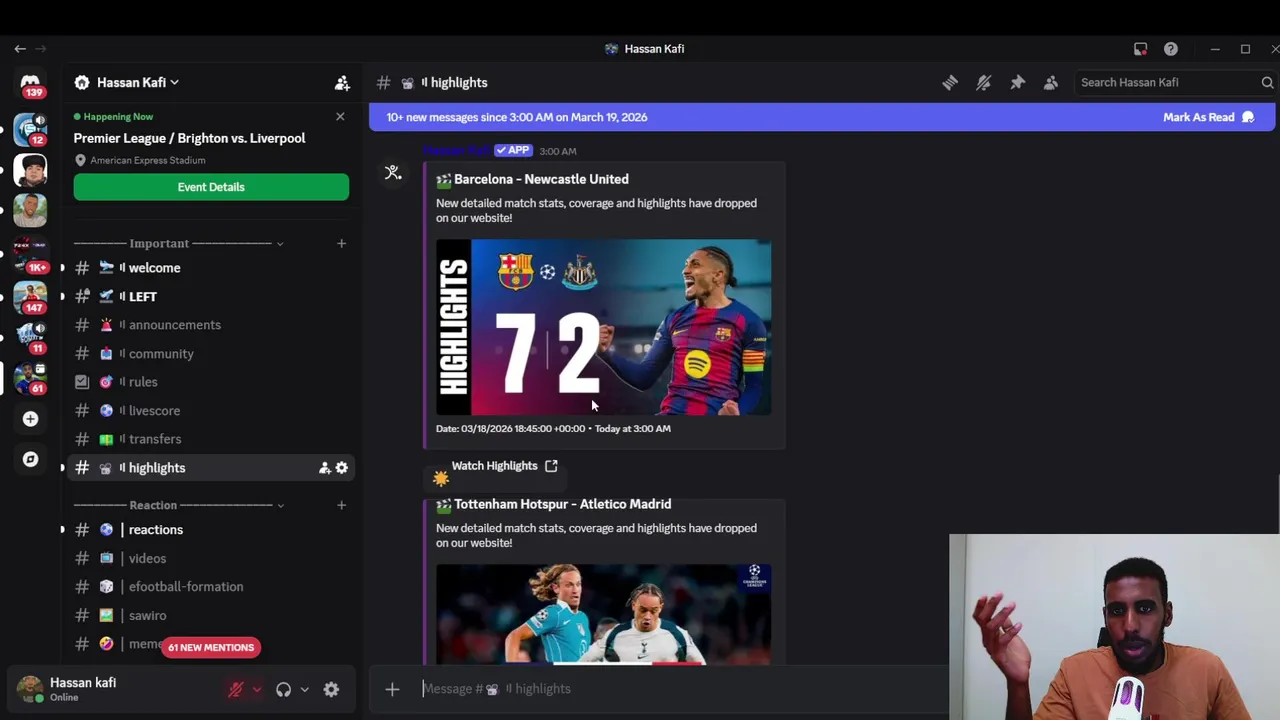Open the server invite people icon
This screenshot has height=720, width=1280.
point(342,83)
